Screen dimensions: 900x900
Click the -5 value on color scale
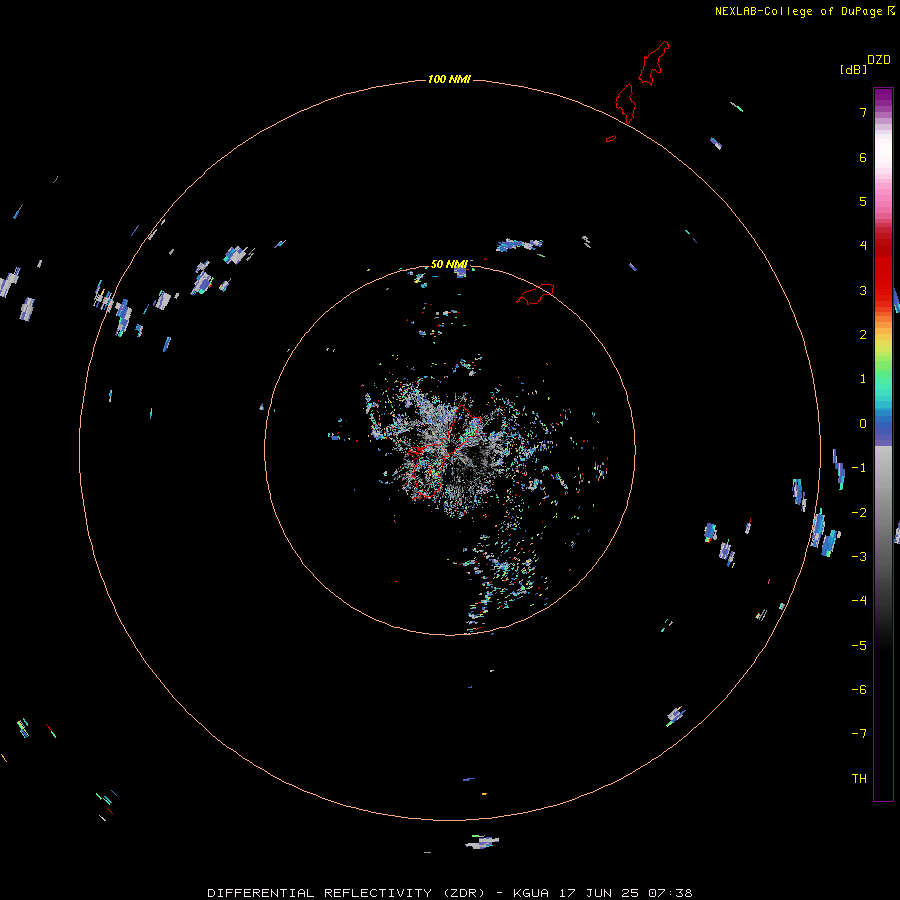click(859, 646)
